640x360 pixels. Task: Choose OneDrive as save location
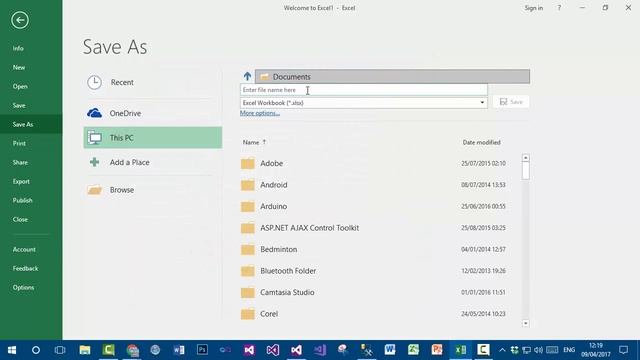pyautogui.click(x=153, y=113)
